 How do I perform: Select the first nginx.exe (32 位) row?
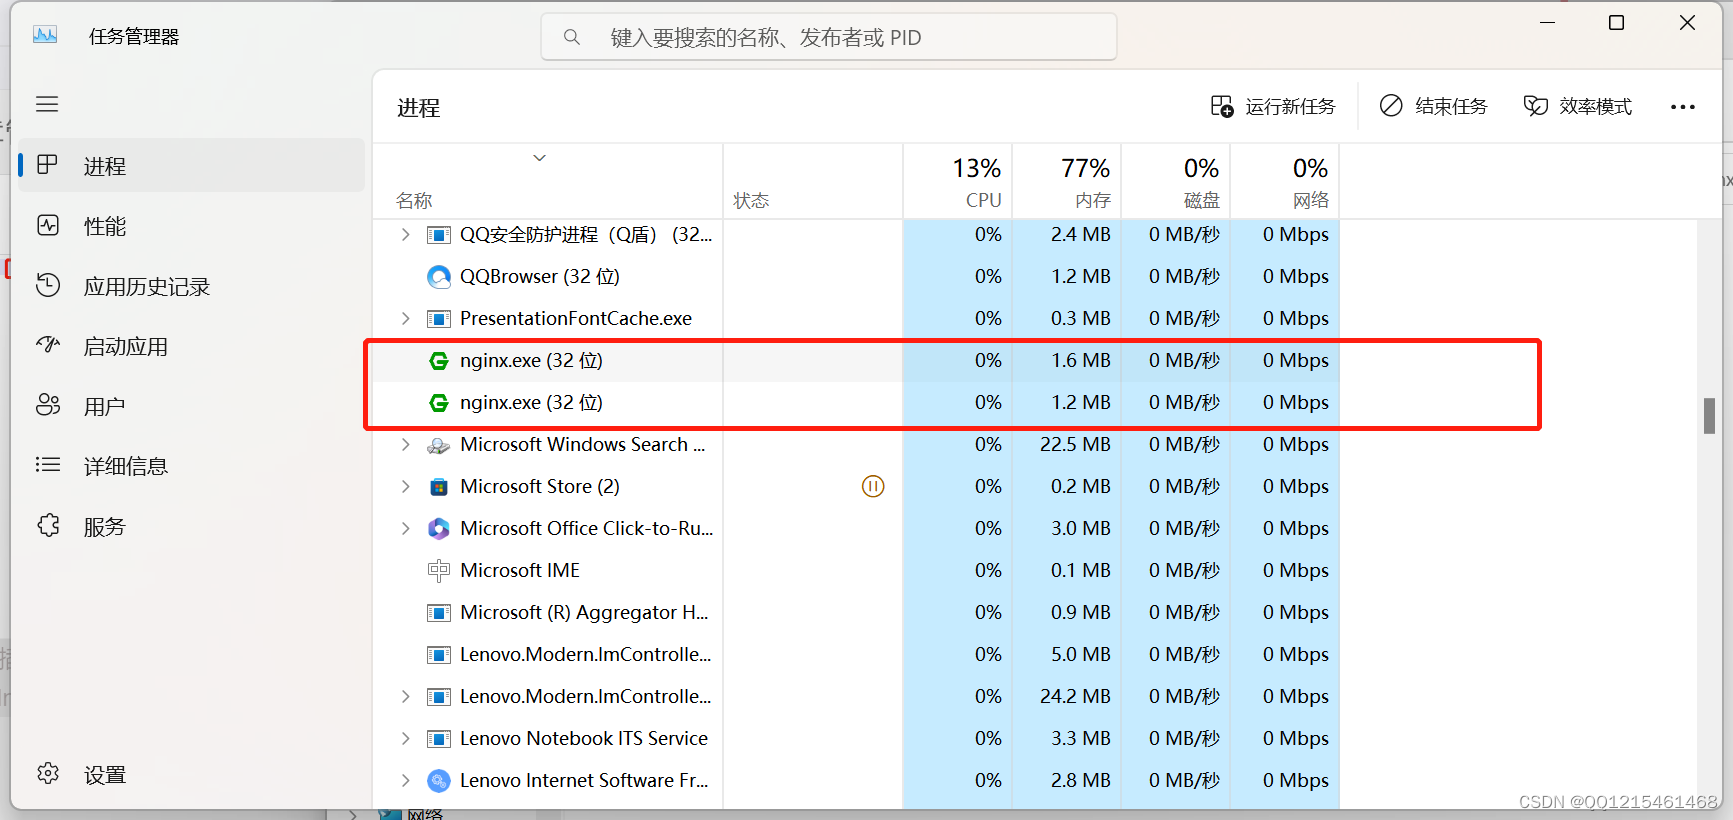[856, 360]
